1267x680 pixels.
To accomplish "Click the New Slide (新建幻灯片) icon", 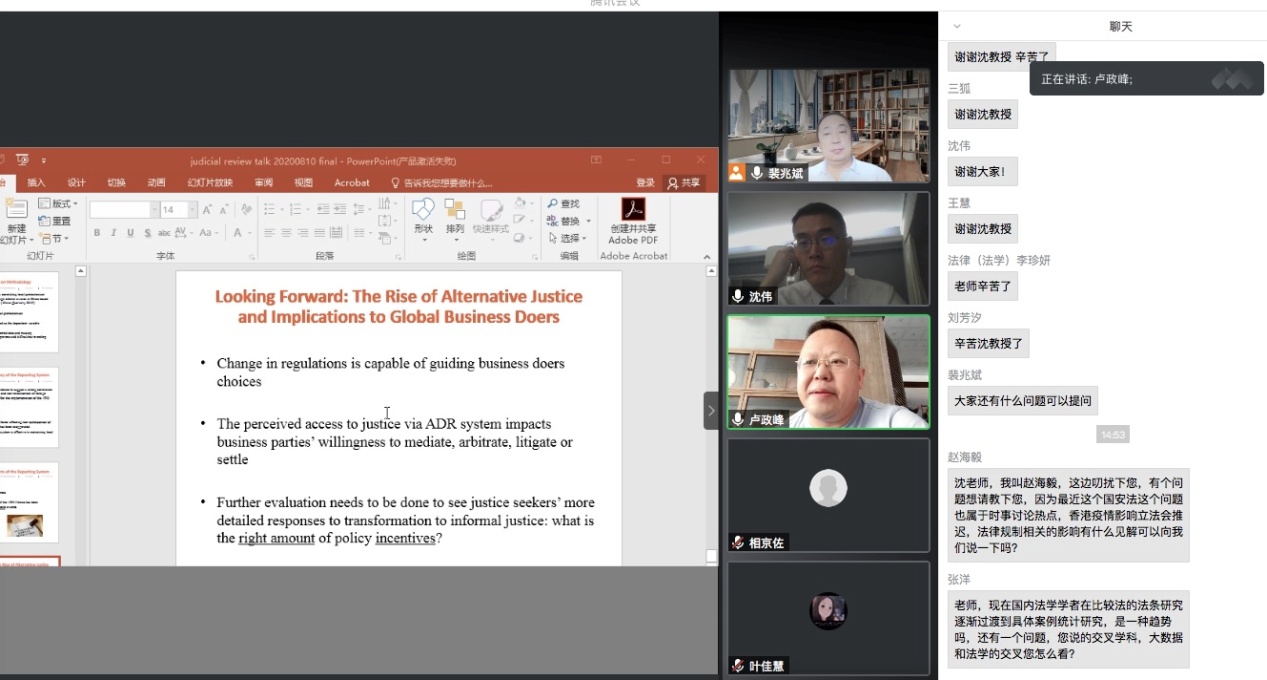I will [x=16, y=209].
